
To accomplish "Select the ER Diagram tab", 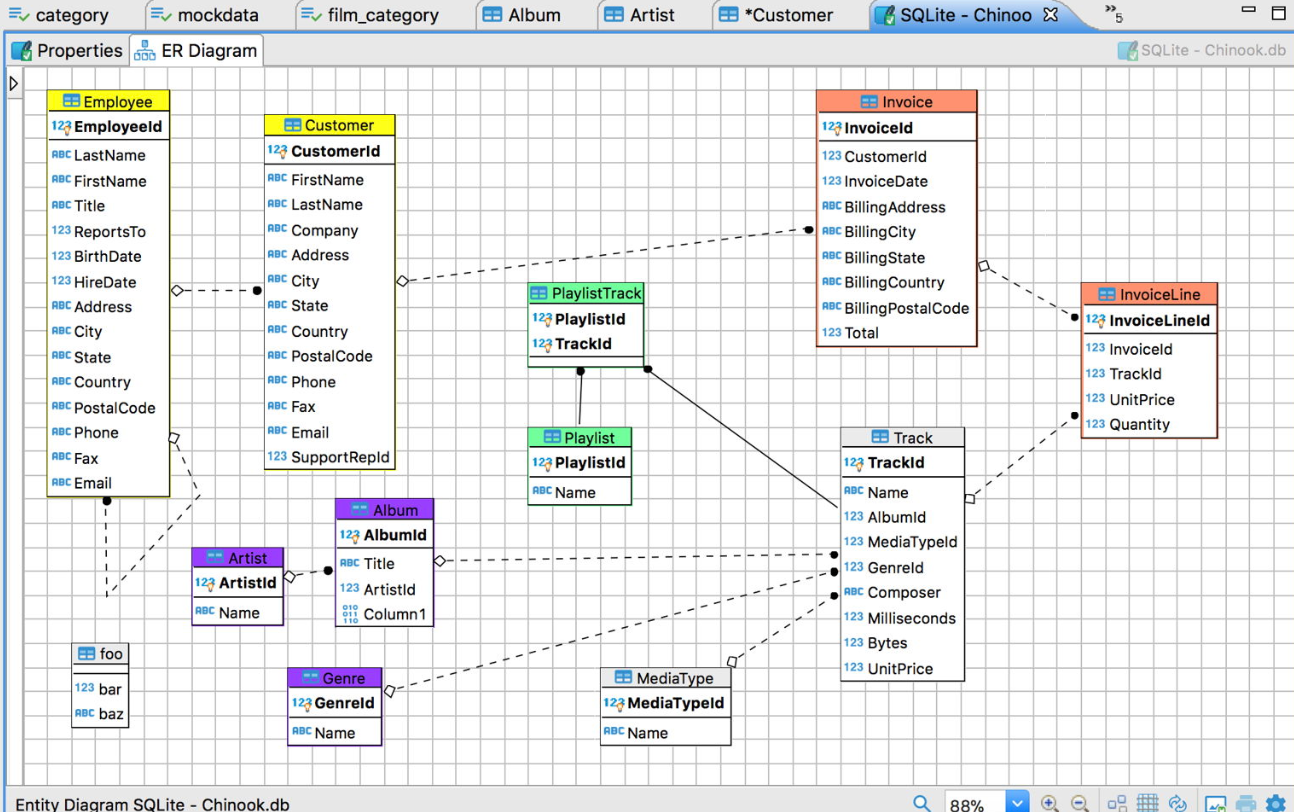I will [197, 50].
